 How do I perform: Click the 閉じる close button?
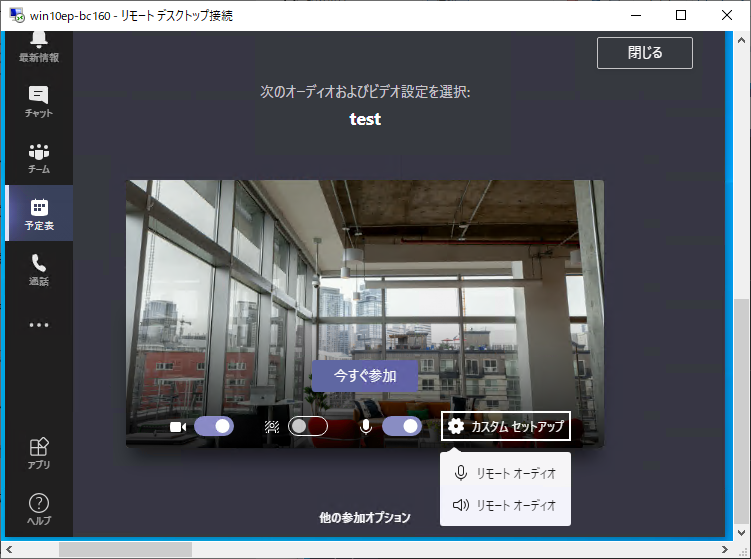(x=645, y=53)
